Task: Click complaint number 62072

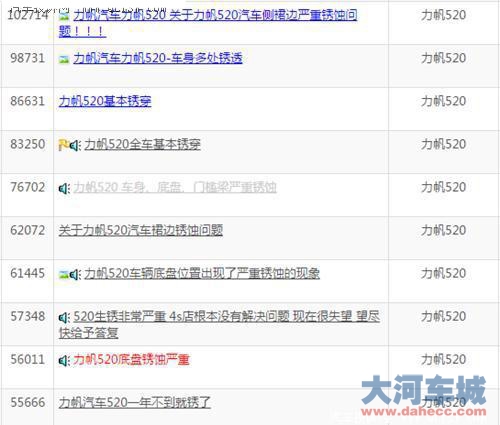Action: (x=28, y=230)
